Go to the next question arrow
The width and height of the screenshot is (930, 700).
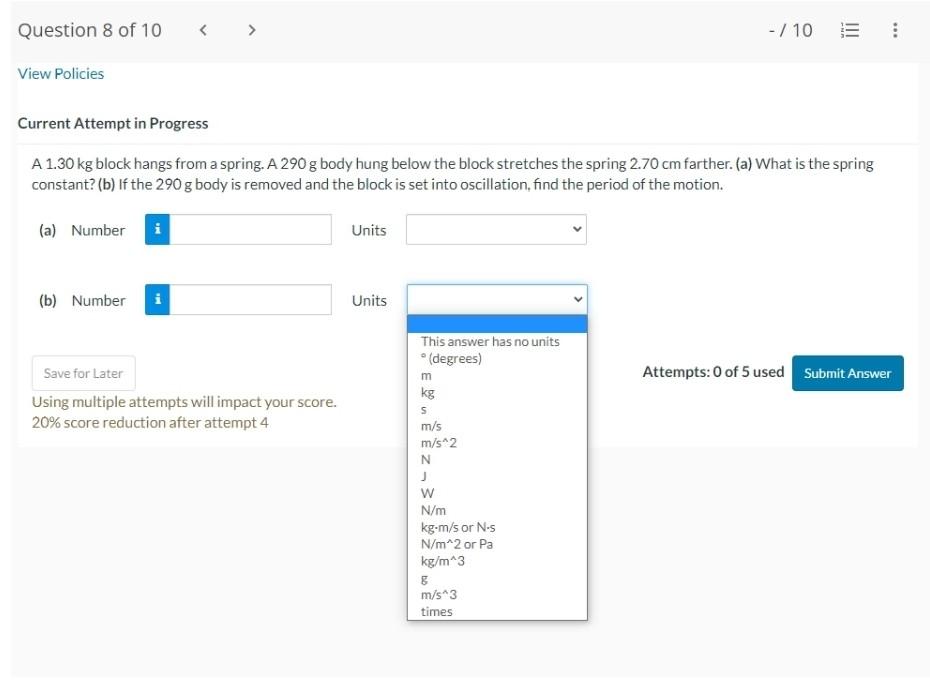pyautogui.click(x=251, y=30)
